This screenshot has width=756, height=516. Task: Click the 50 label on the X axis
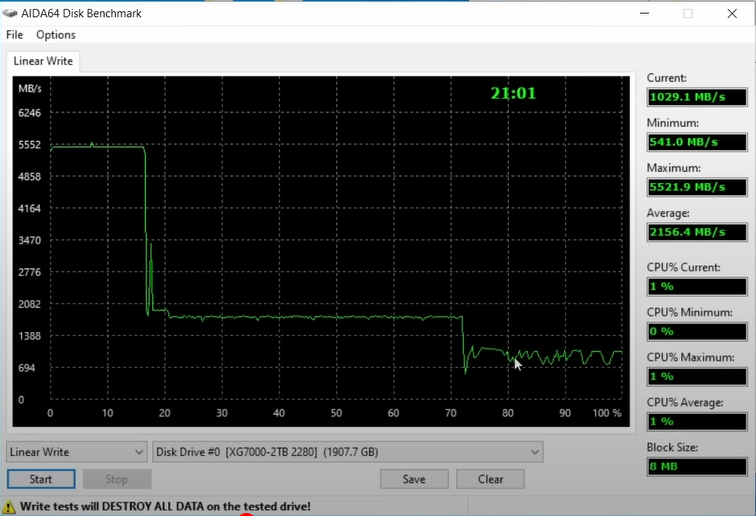(336, 413)
